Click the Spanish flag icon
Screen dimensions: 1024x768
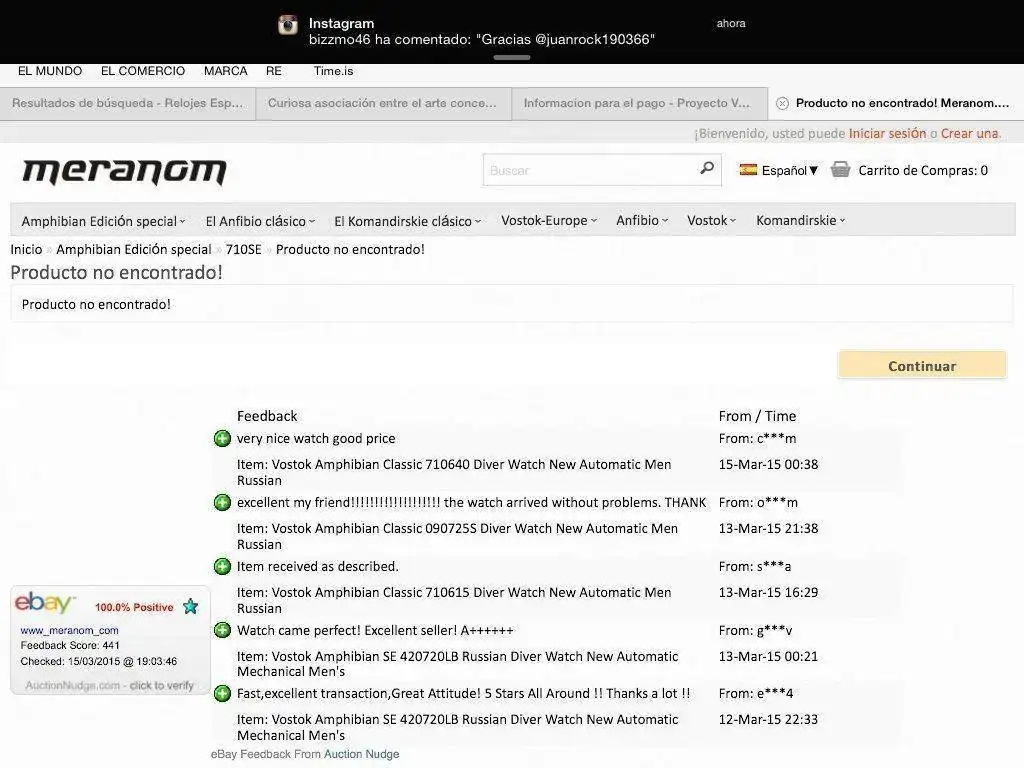click(x=748, y=170)
